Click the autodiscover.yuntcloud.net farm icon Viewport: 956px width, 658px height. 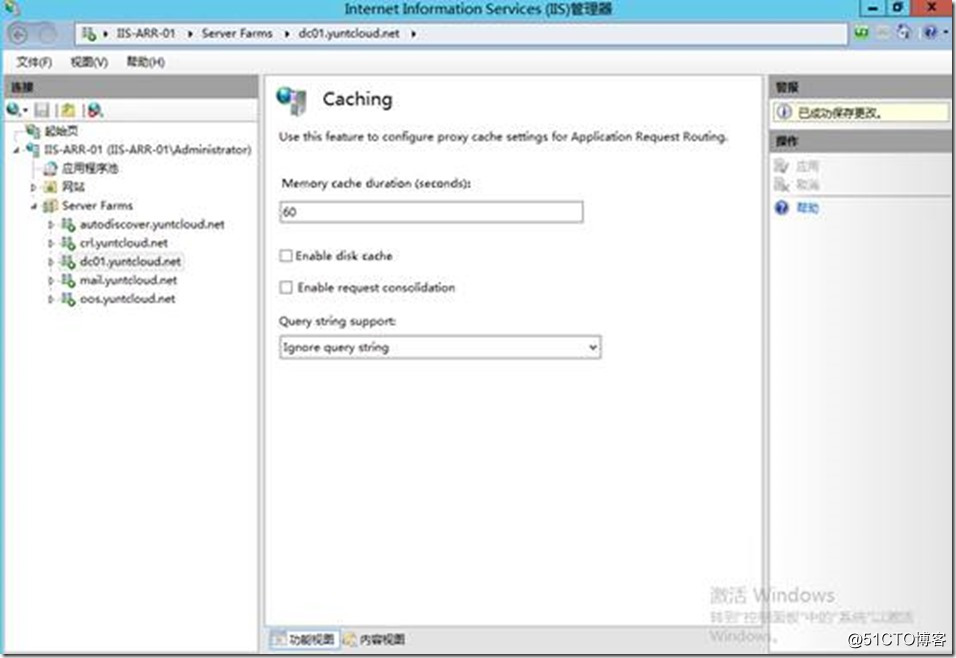point(68,225)
